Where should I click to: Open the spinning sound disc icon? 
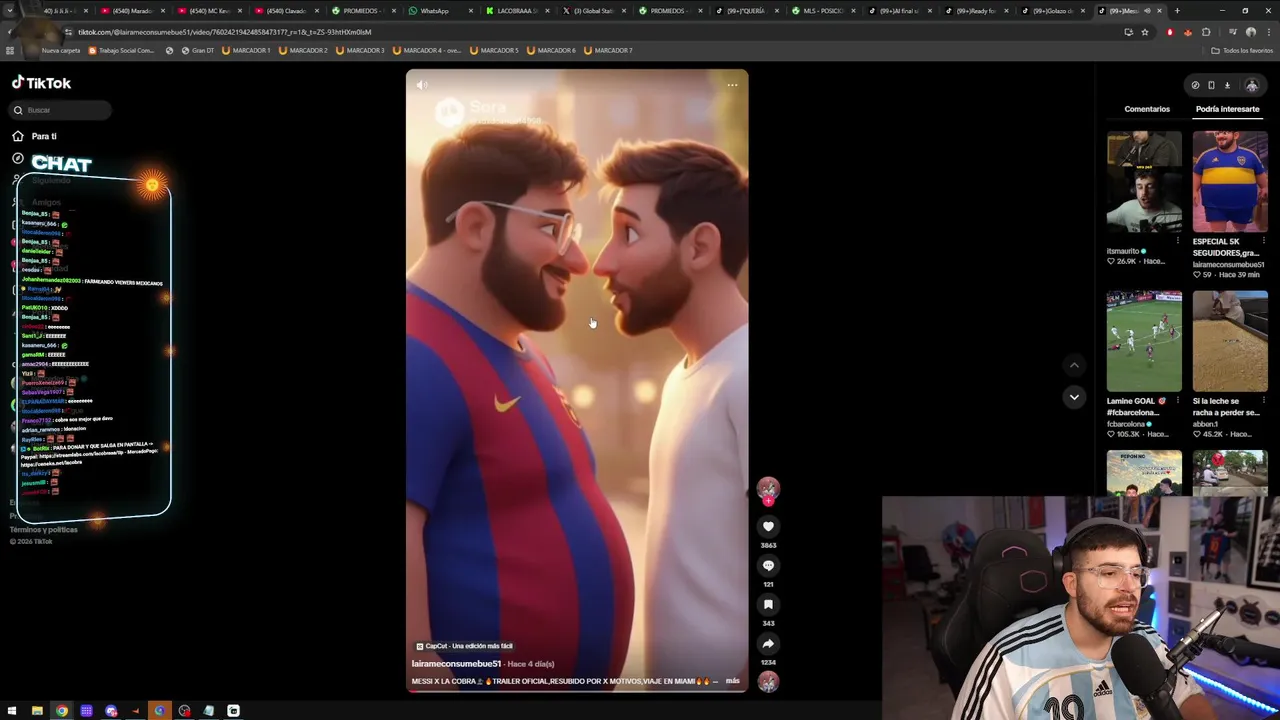(768, 681)
